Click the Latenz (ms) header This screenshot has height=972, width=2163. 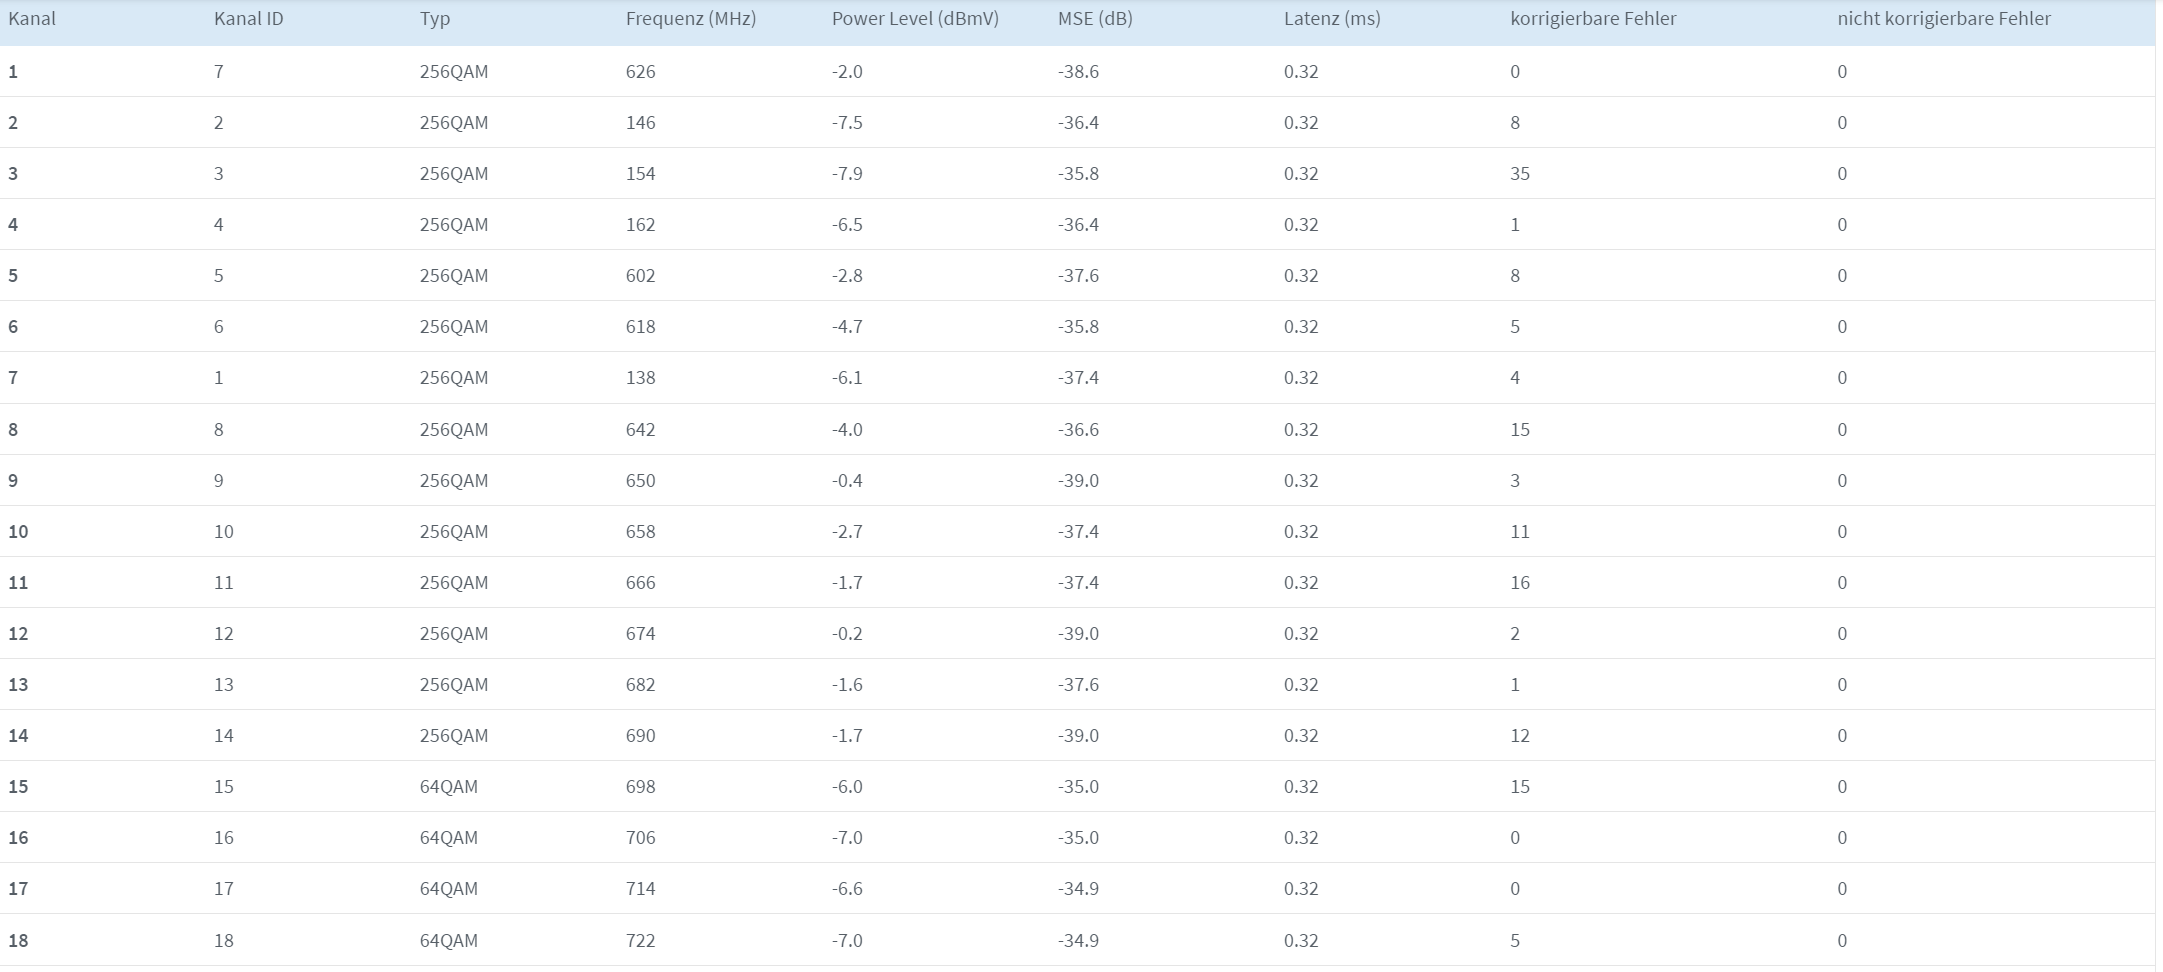click(1332, 19)
